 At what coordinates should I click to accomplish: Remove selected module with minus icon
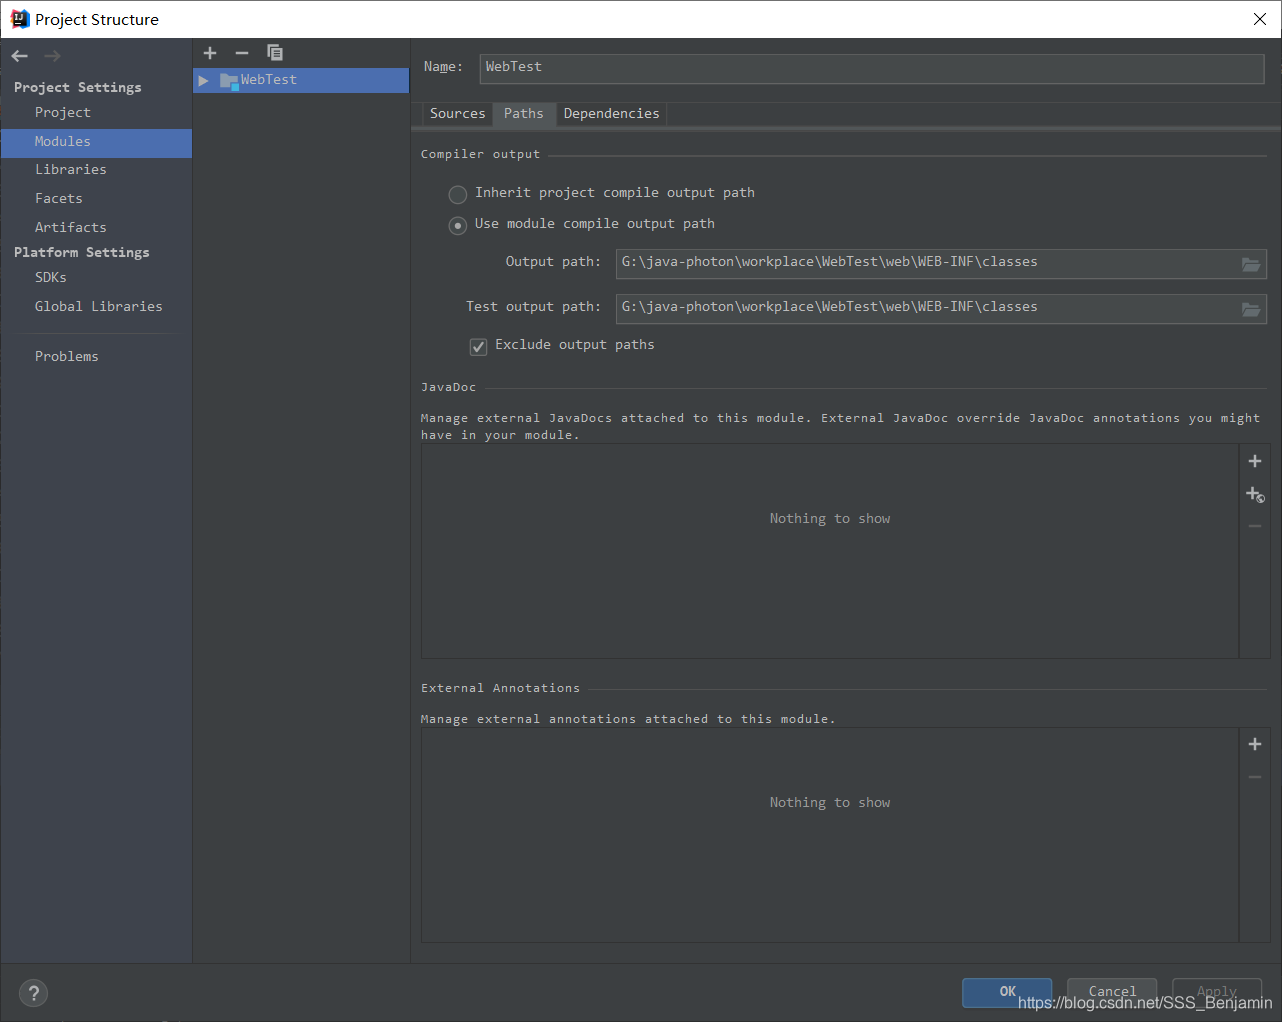(x=242, y=53)
